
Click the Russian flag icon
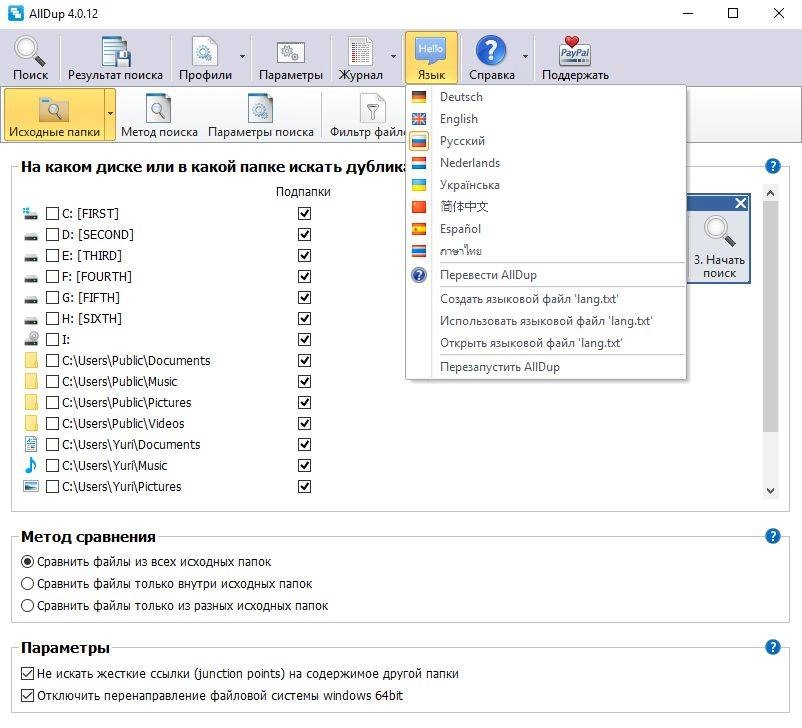pyautogui.click(x=419, y=141)
